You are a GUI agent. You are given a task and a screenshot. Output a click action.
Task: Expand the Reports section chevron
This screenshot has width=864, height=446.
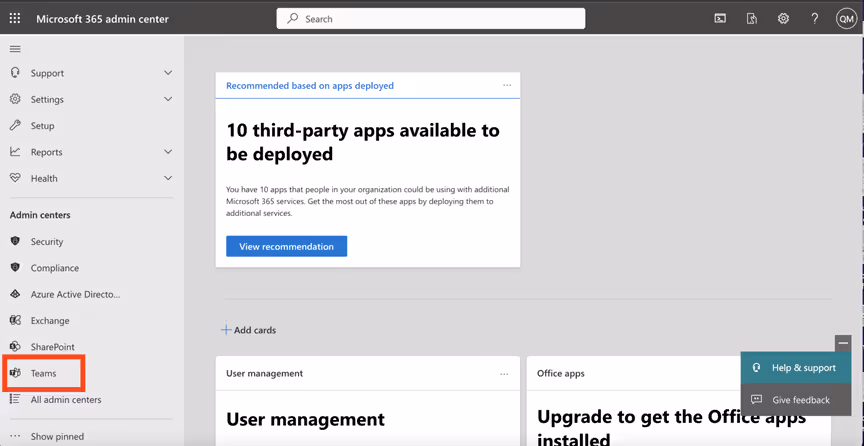(168, 152)
